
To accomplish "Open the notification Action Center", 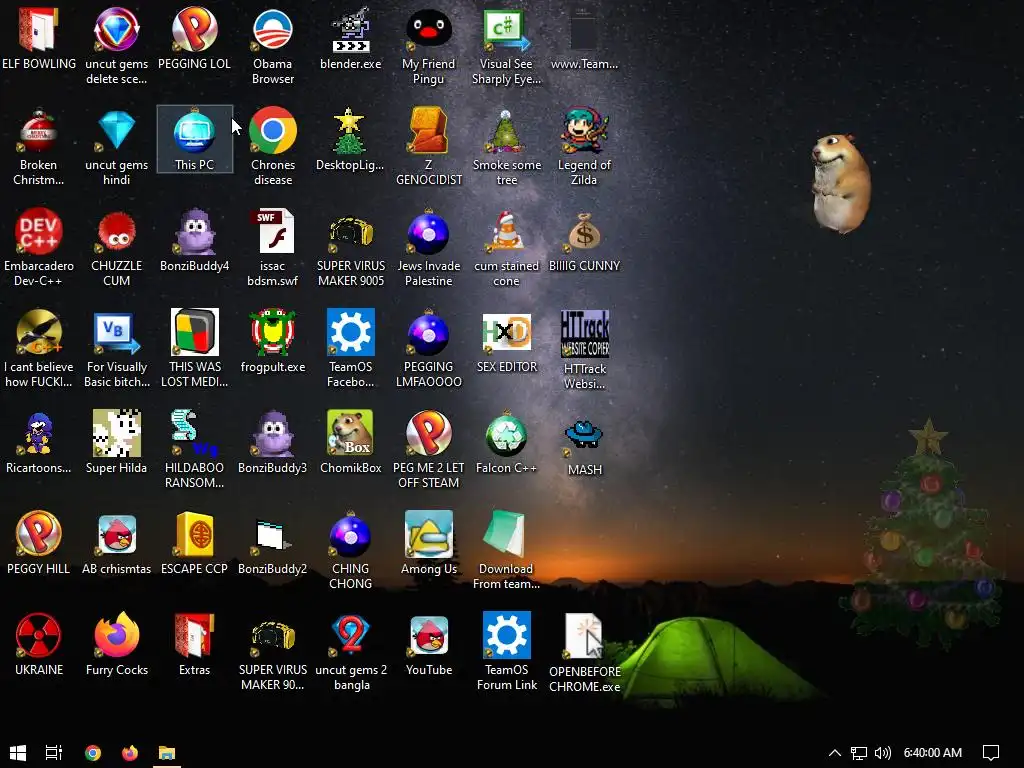I will [x=991, y=753].
